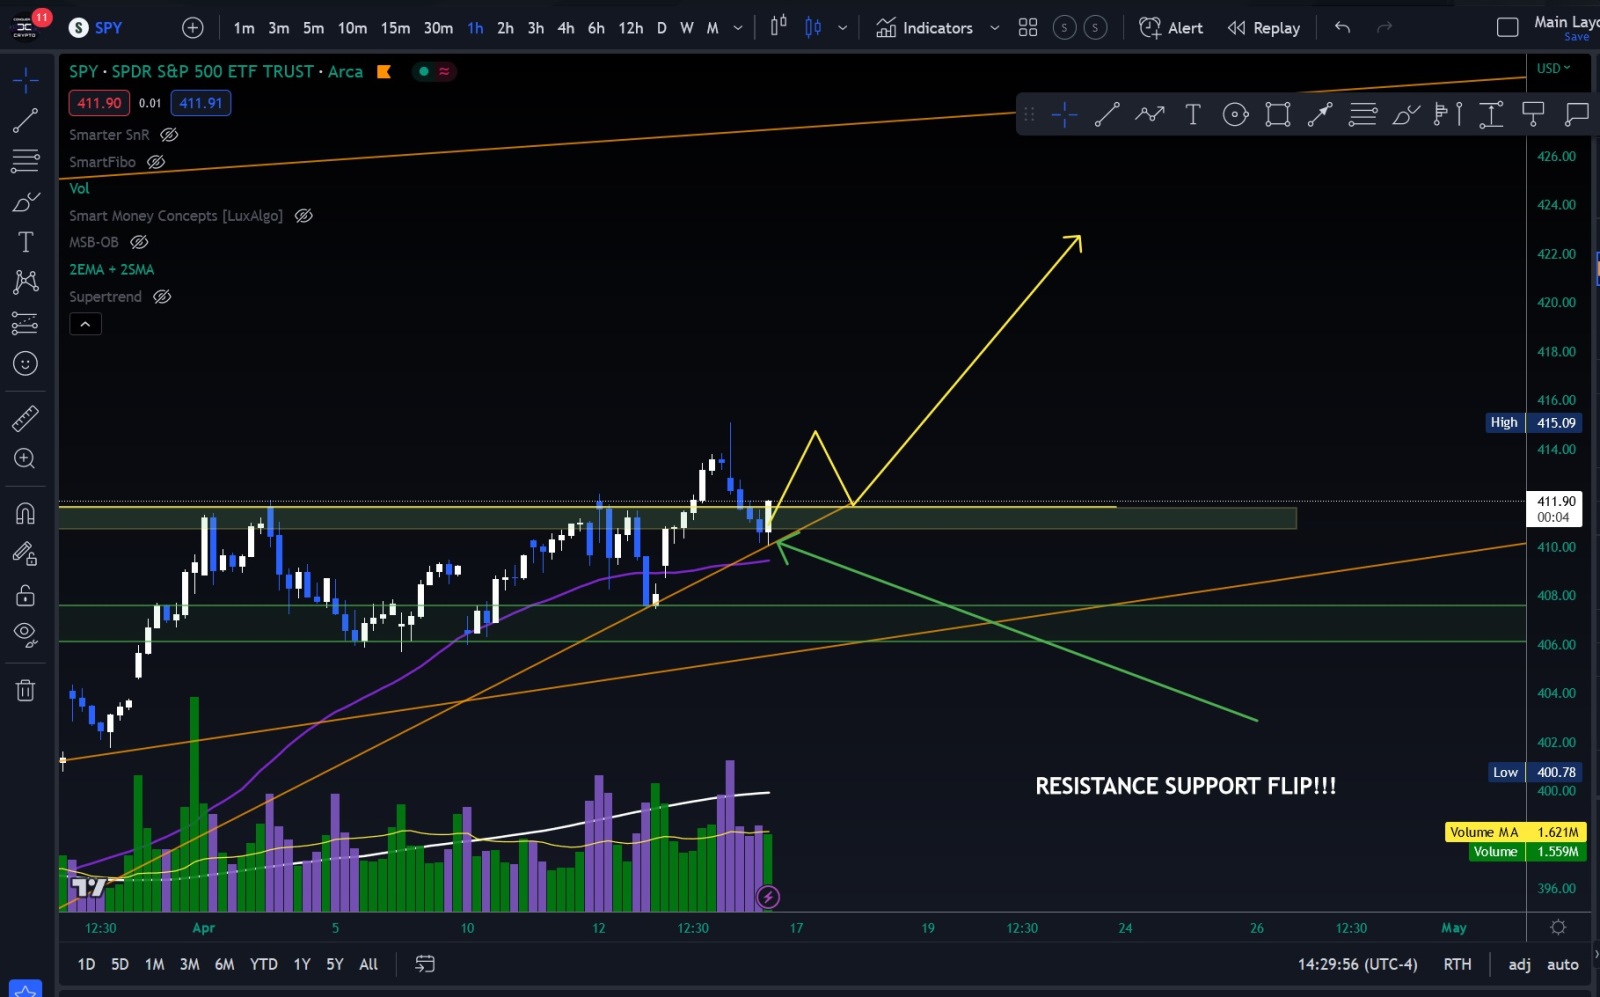Switch to the 1h timeframe

point(475,28)
